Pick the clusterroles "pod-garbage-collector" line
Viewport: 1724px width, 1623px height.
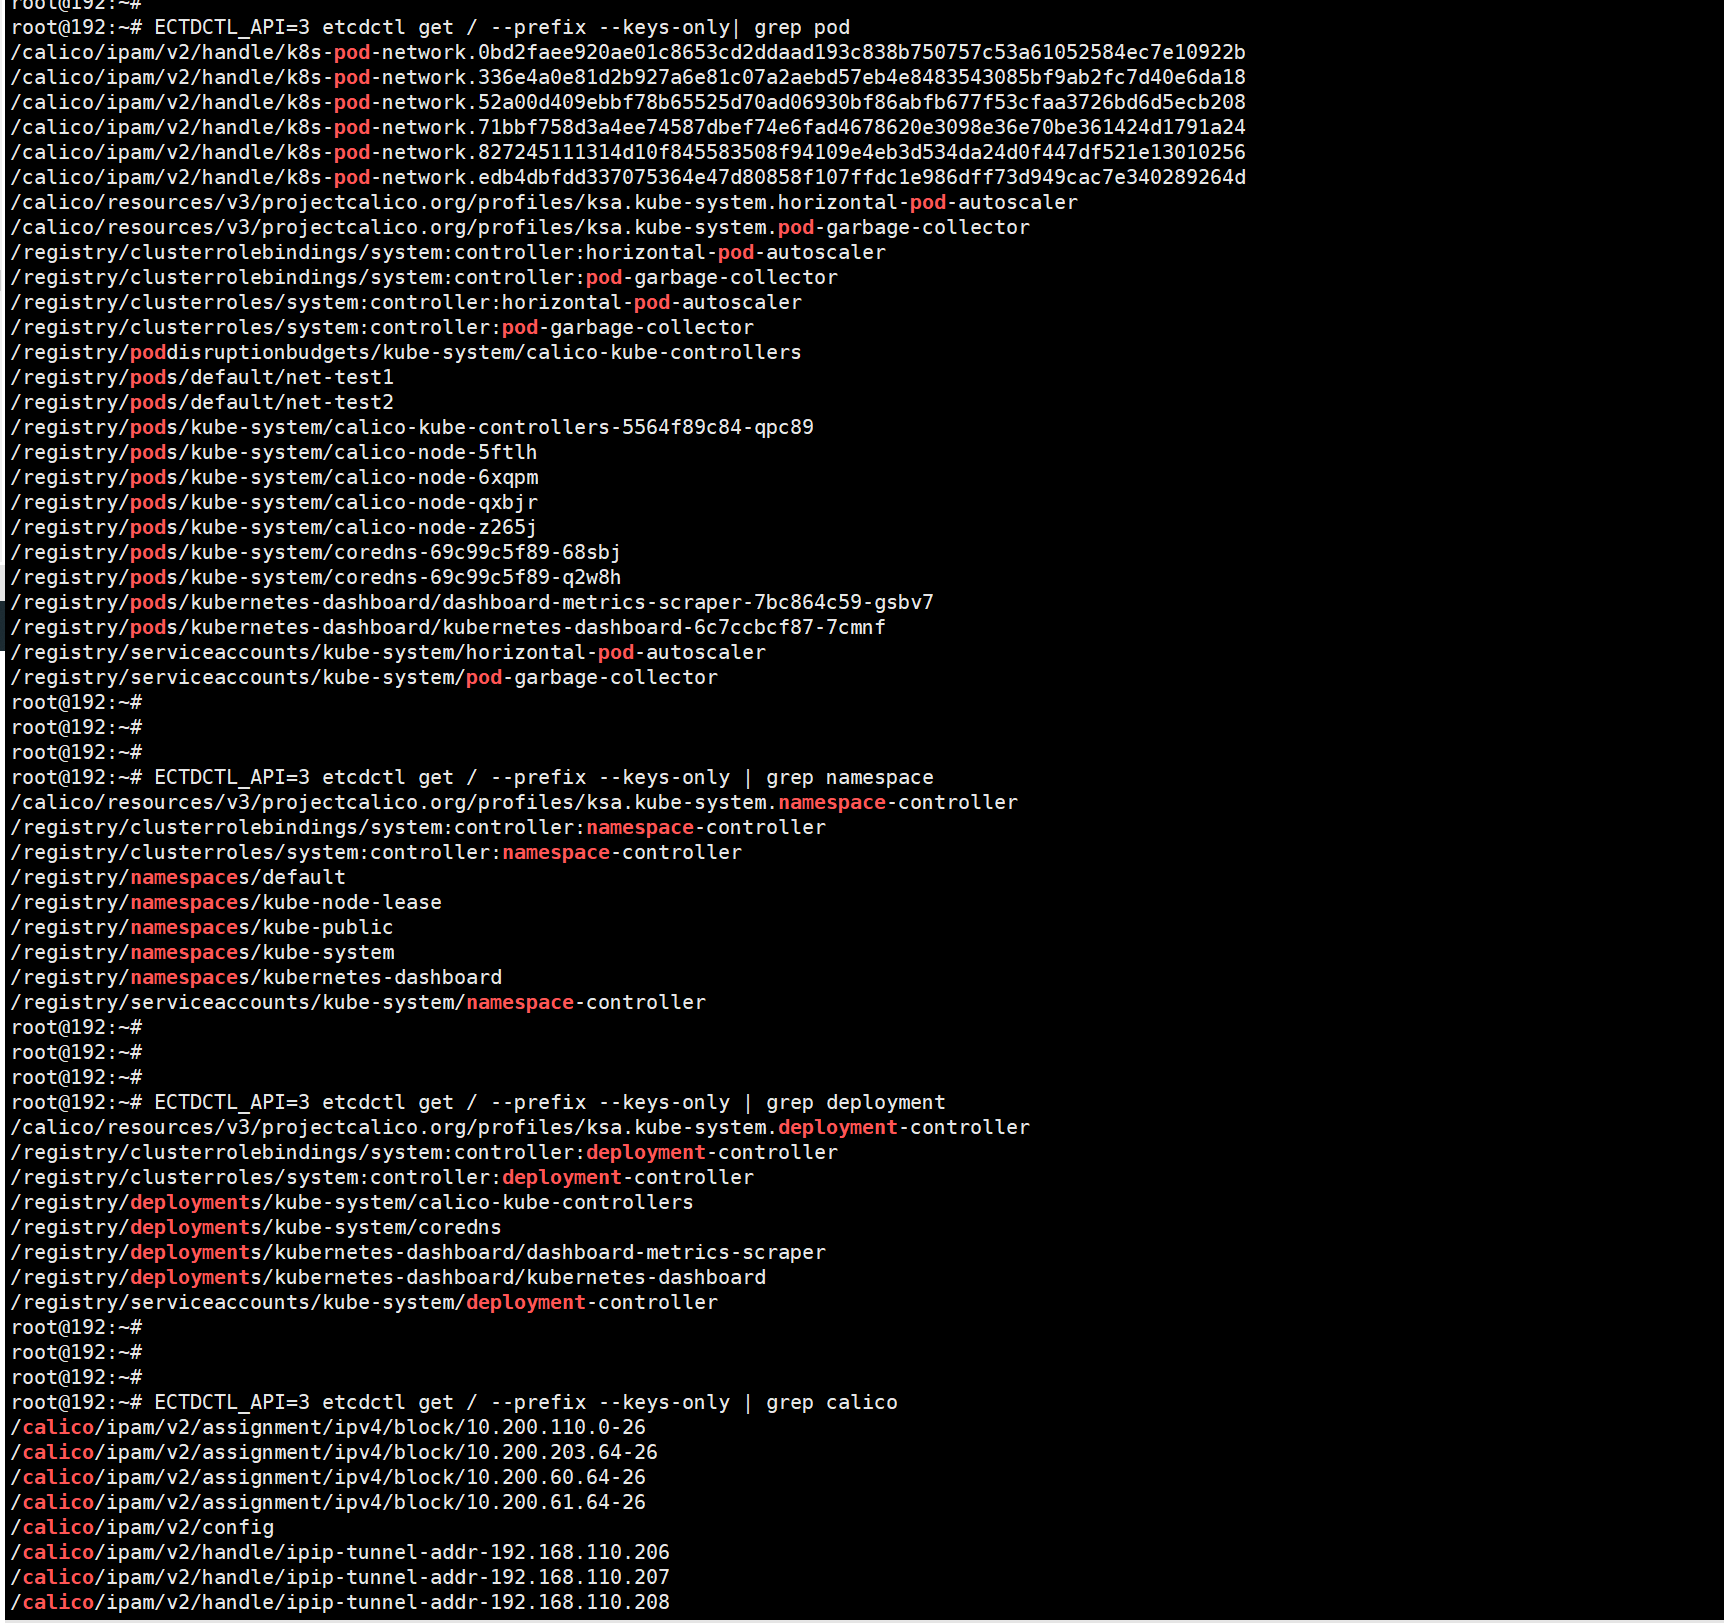pyautogui.click(x=382, y=327)
